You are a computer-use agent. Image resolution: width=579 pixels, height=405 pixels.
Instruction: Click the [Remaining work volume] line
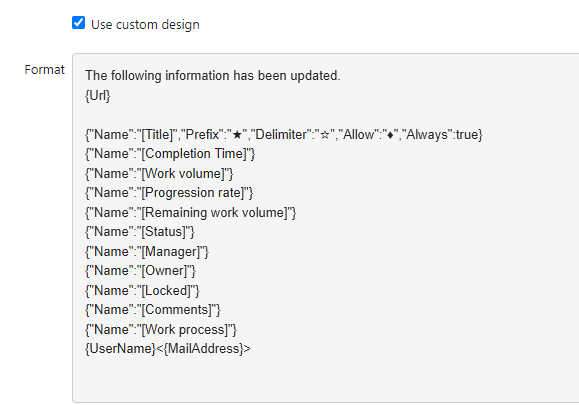coord(191,213)
